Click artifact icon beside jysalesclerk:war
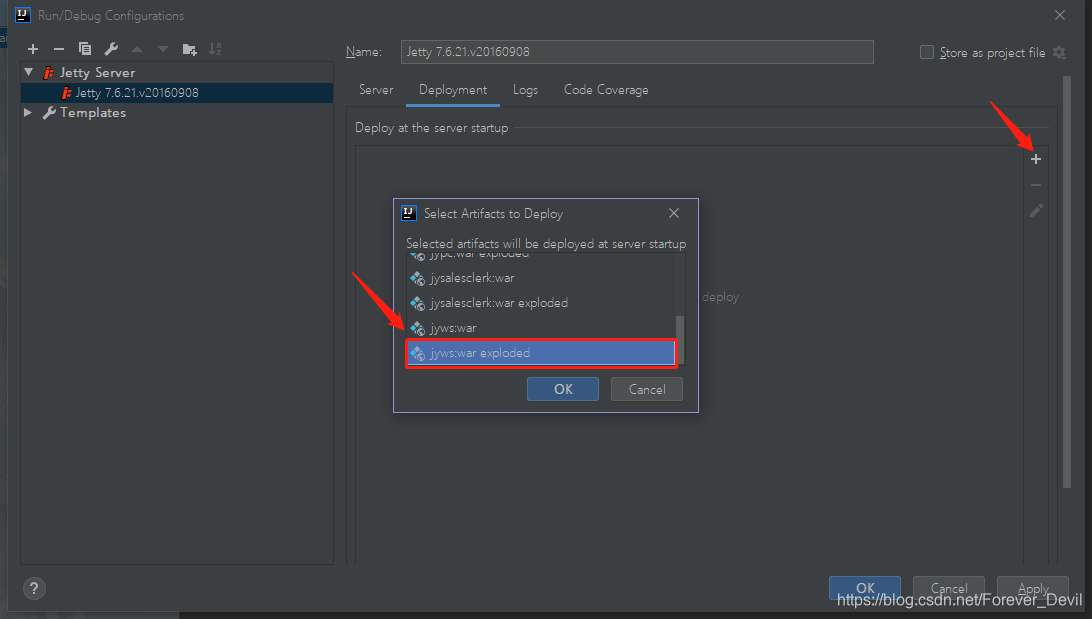 (417, 279)
